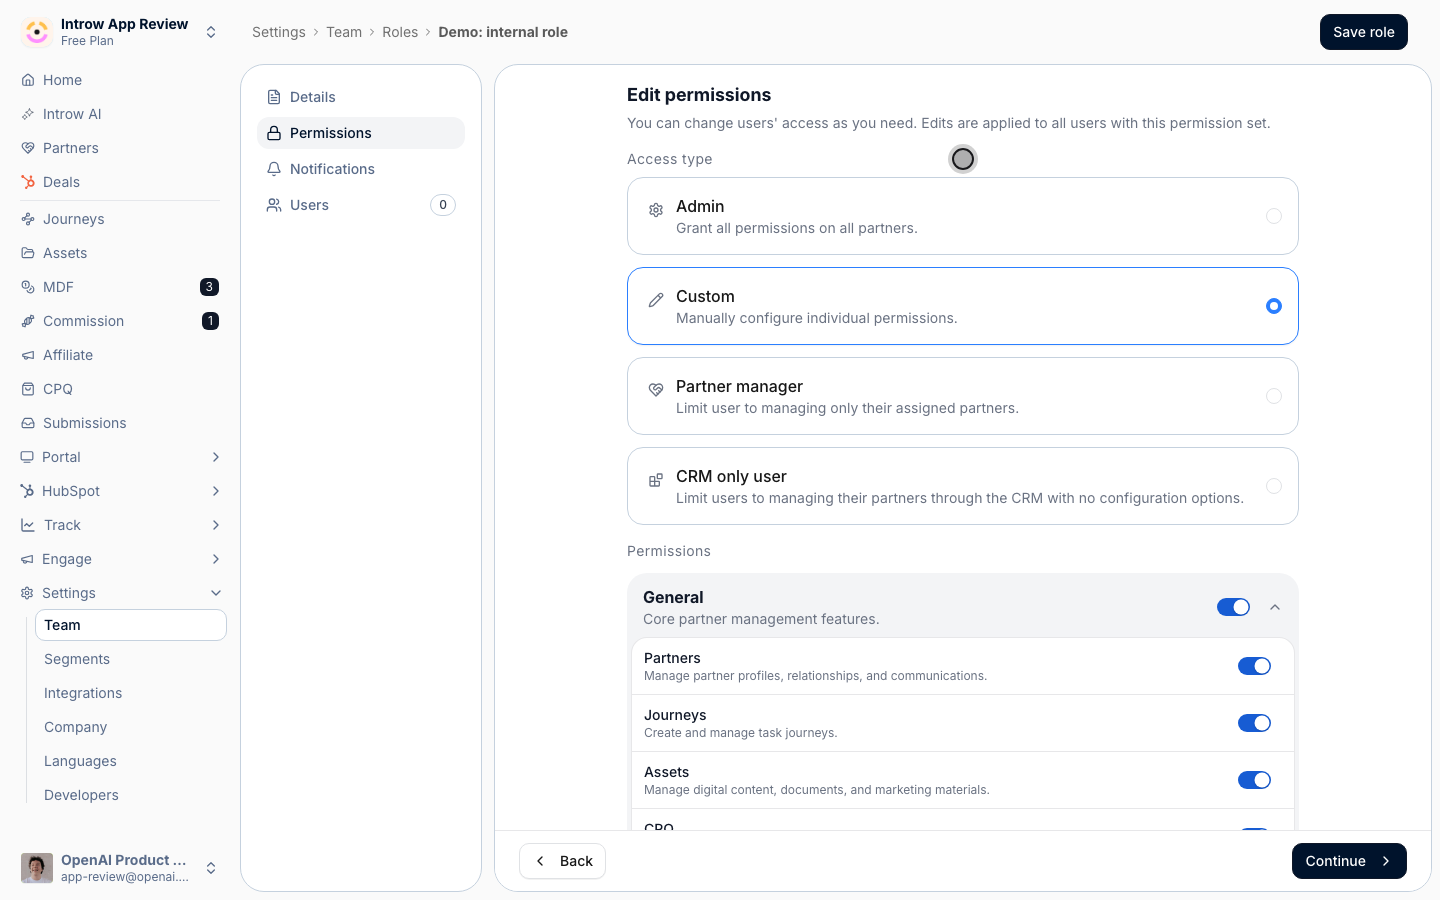Click the Submissions inbox icon

28,423
